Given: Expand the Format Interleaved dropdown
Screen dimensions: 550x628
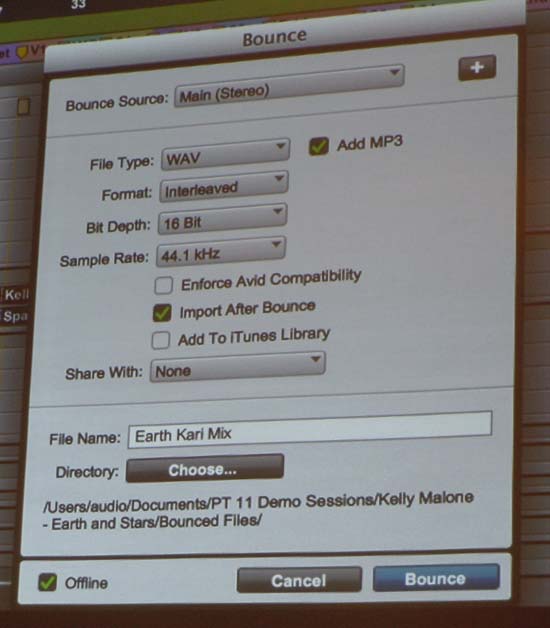Looking at the screenshot, I should (x=224, y=187).
